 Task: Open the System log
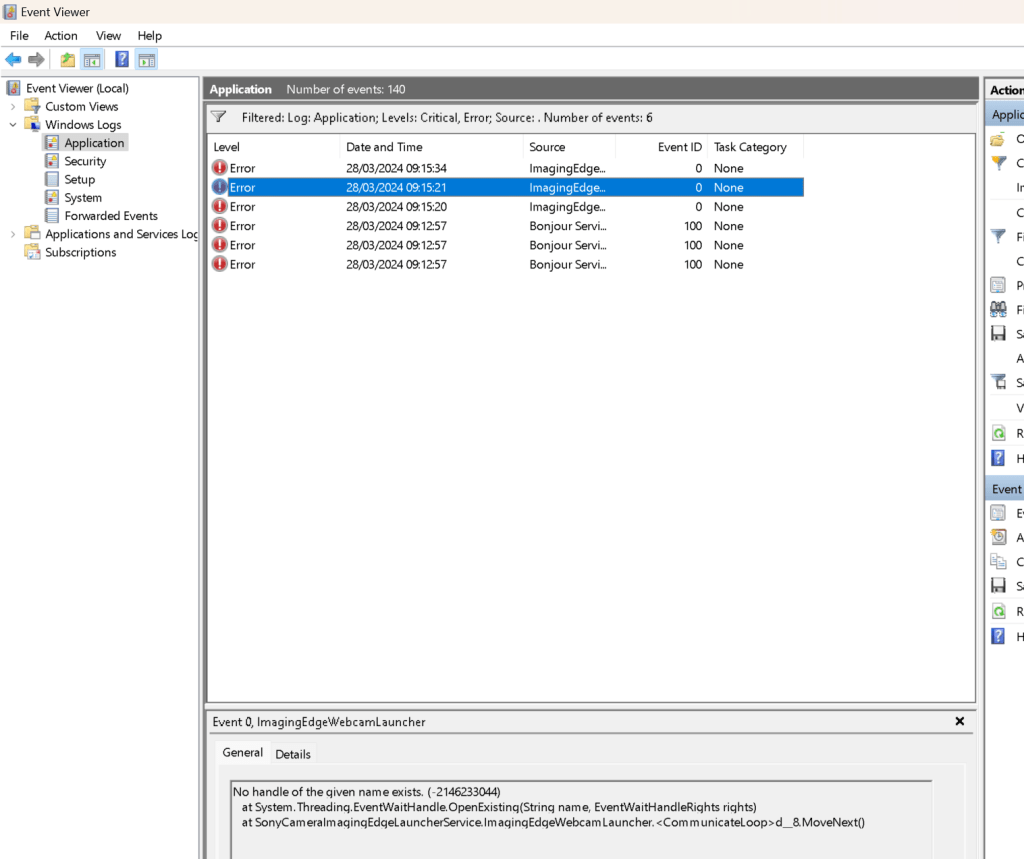point(83,198)
